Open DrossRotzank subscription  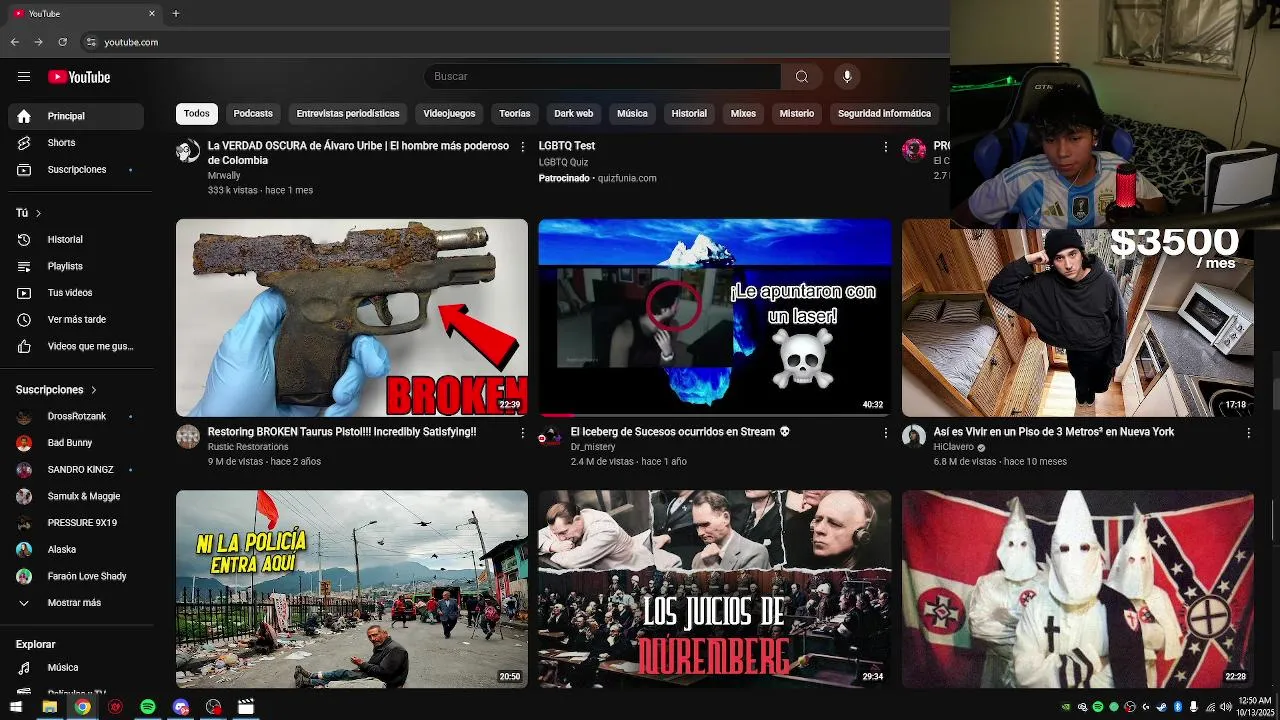tap(76, 416)
